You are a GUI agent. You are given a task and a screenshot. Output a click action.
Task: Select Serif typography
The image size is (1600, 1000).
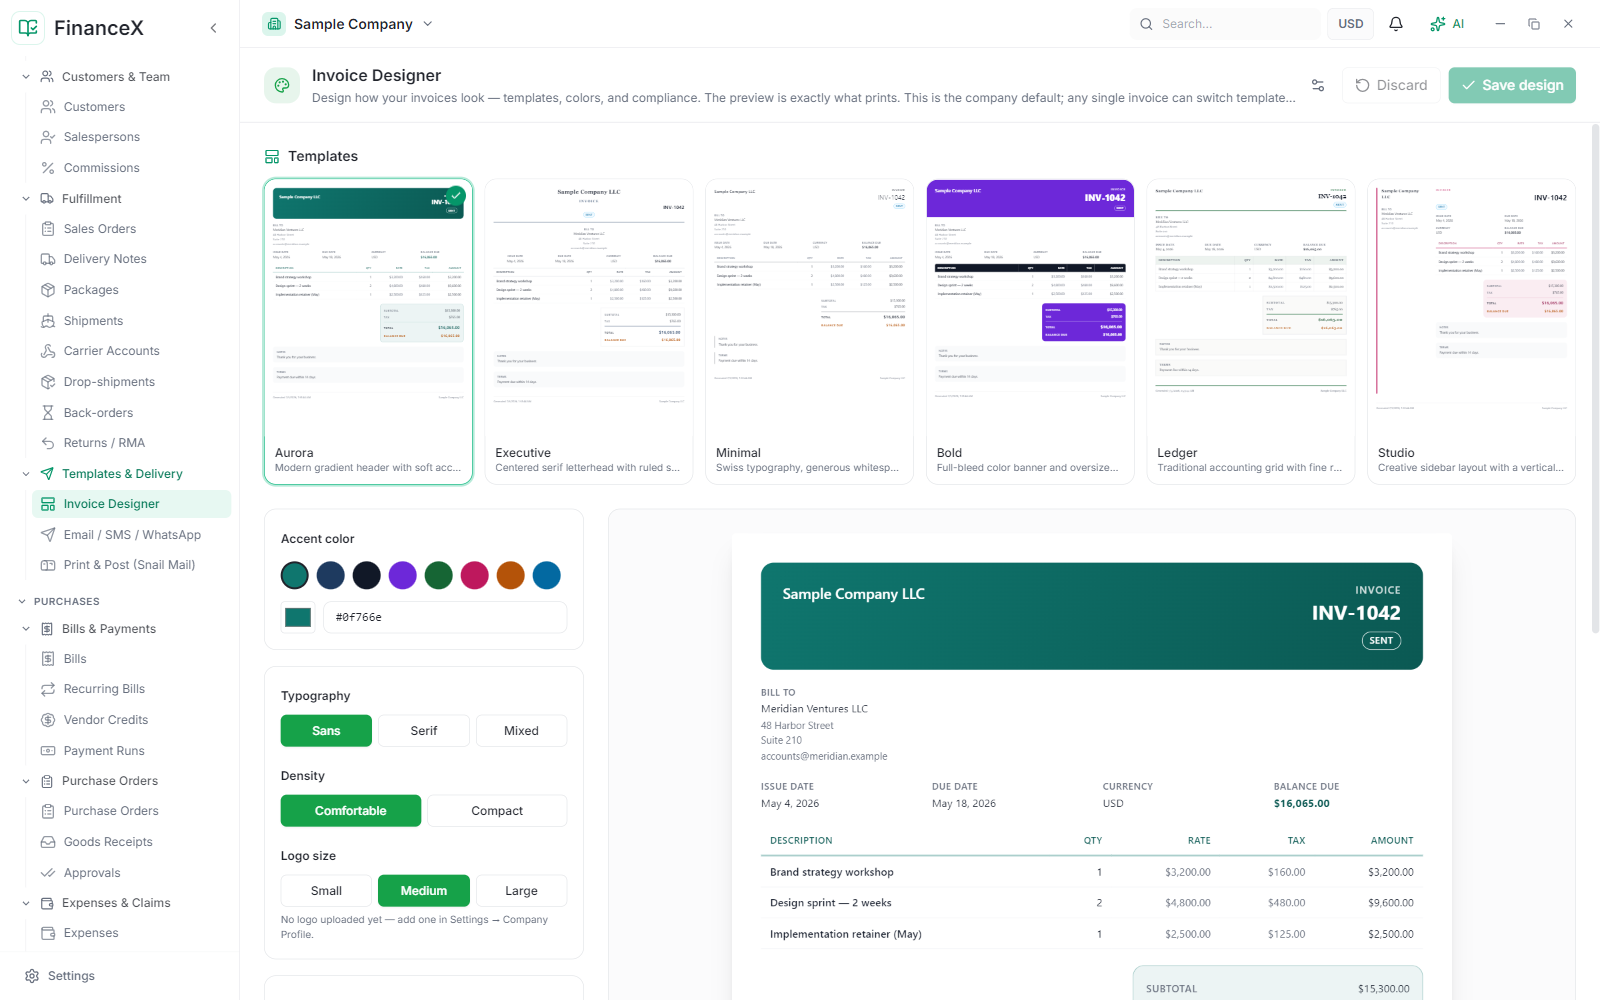click(x=424, y=731)
